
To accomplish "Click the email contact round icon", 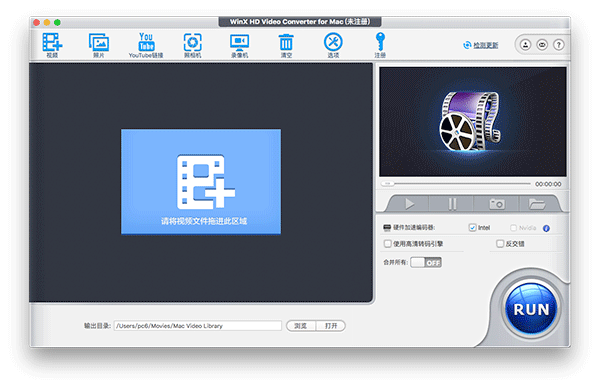I will (542, 45).
